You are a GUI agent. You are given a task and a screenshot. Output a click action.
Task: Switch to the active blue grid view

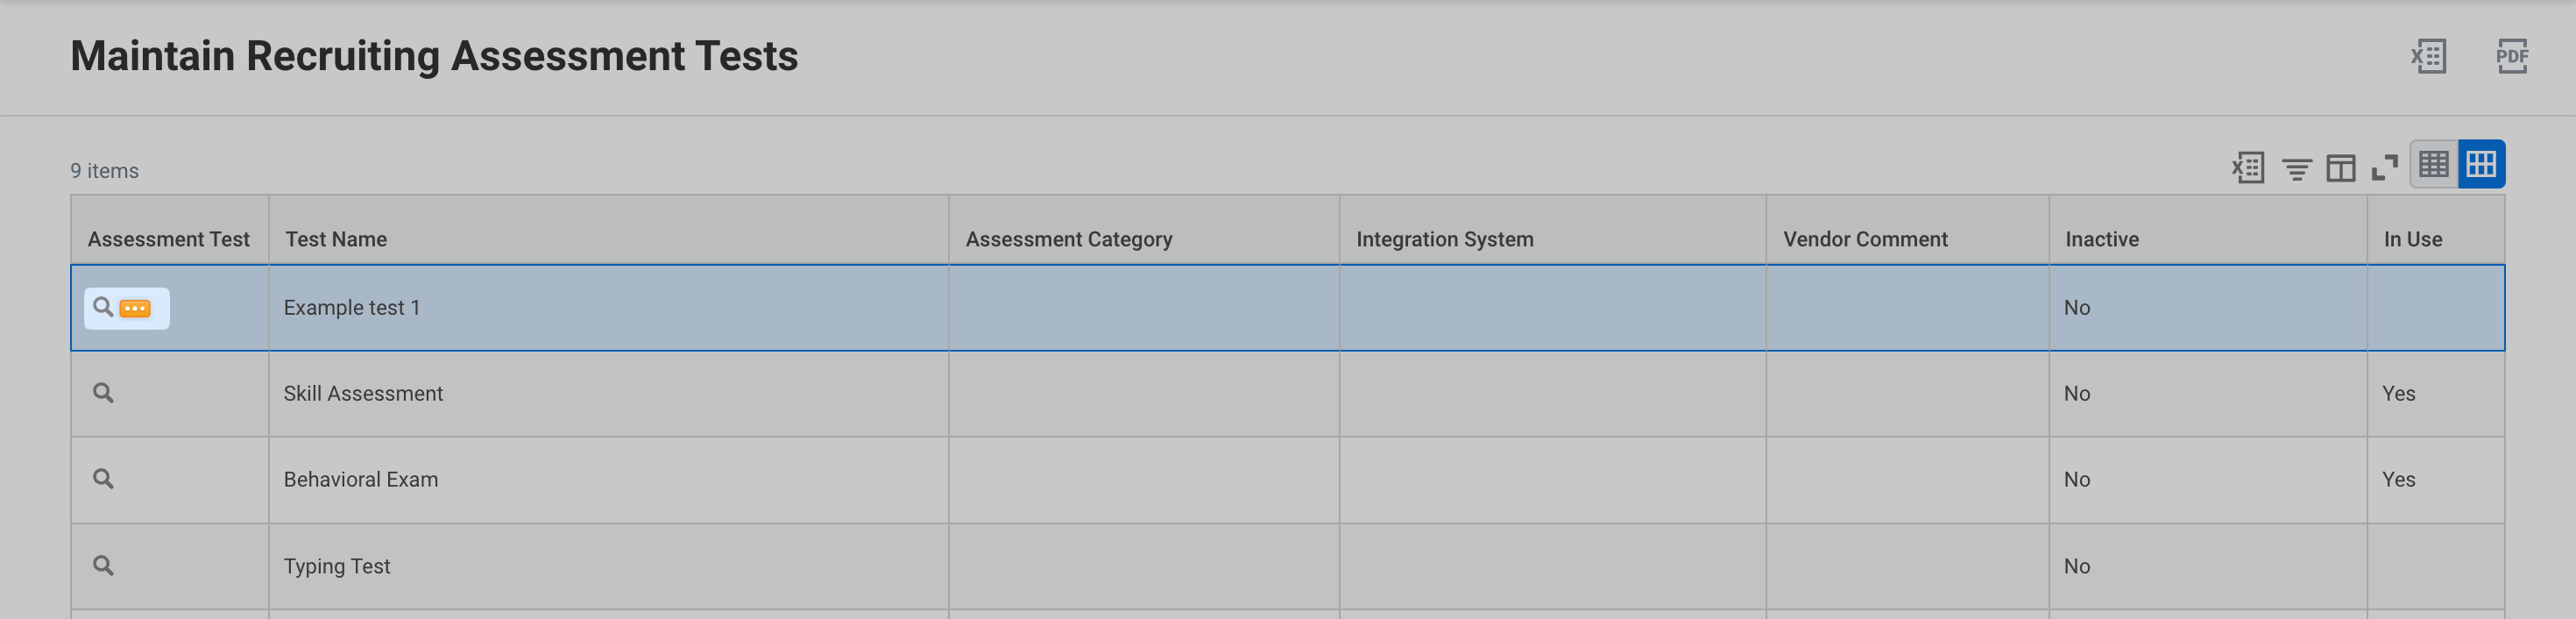[2481, 164]
